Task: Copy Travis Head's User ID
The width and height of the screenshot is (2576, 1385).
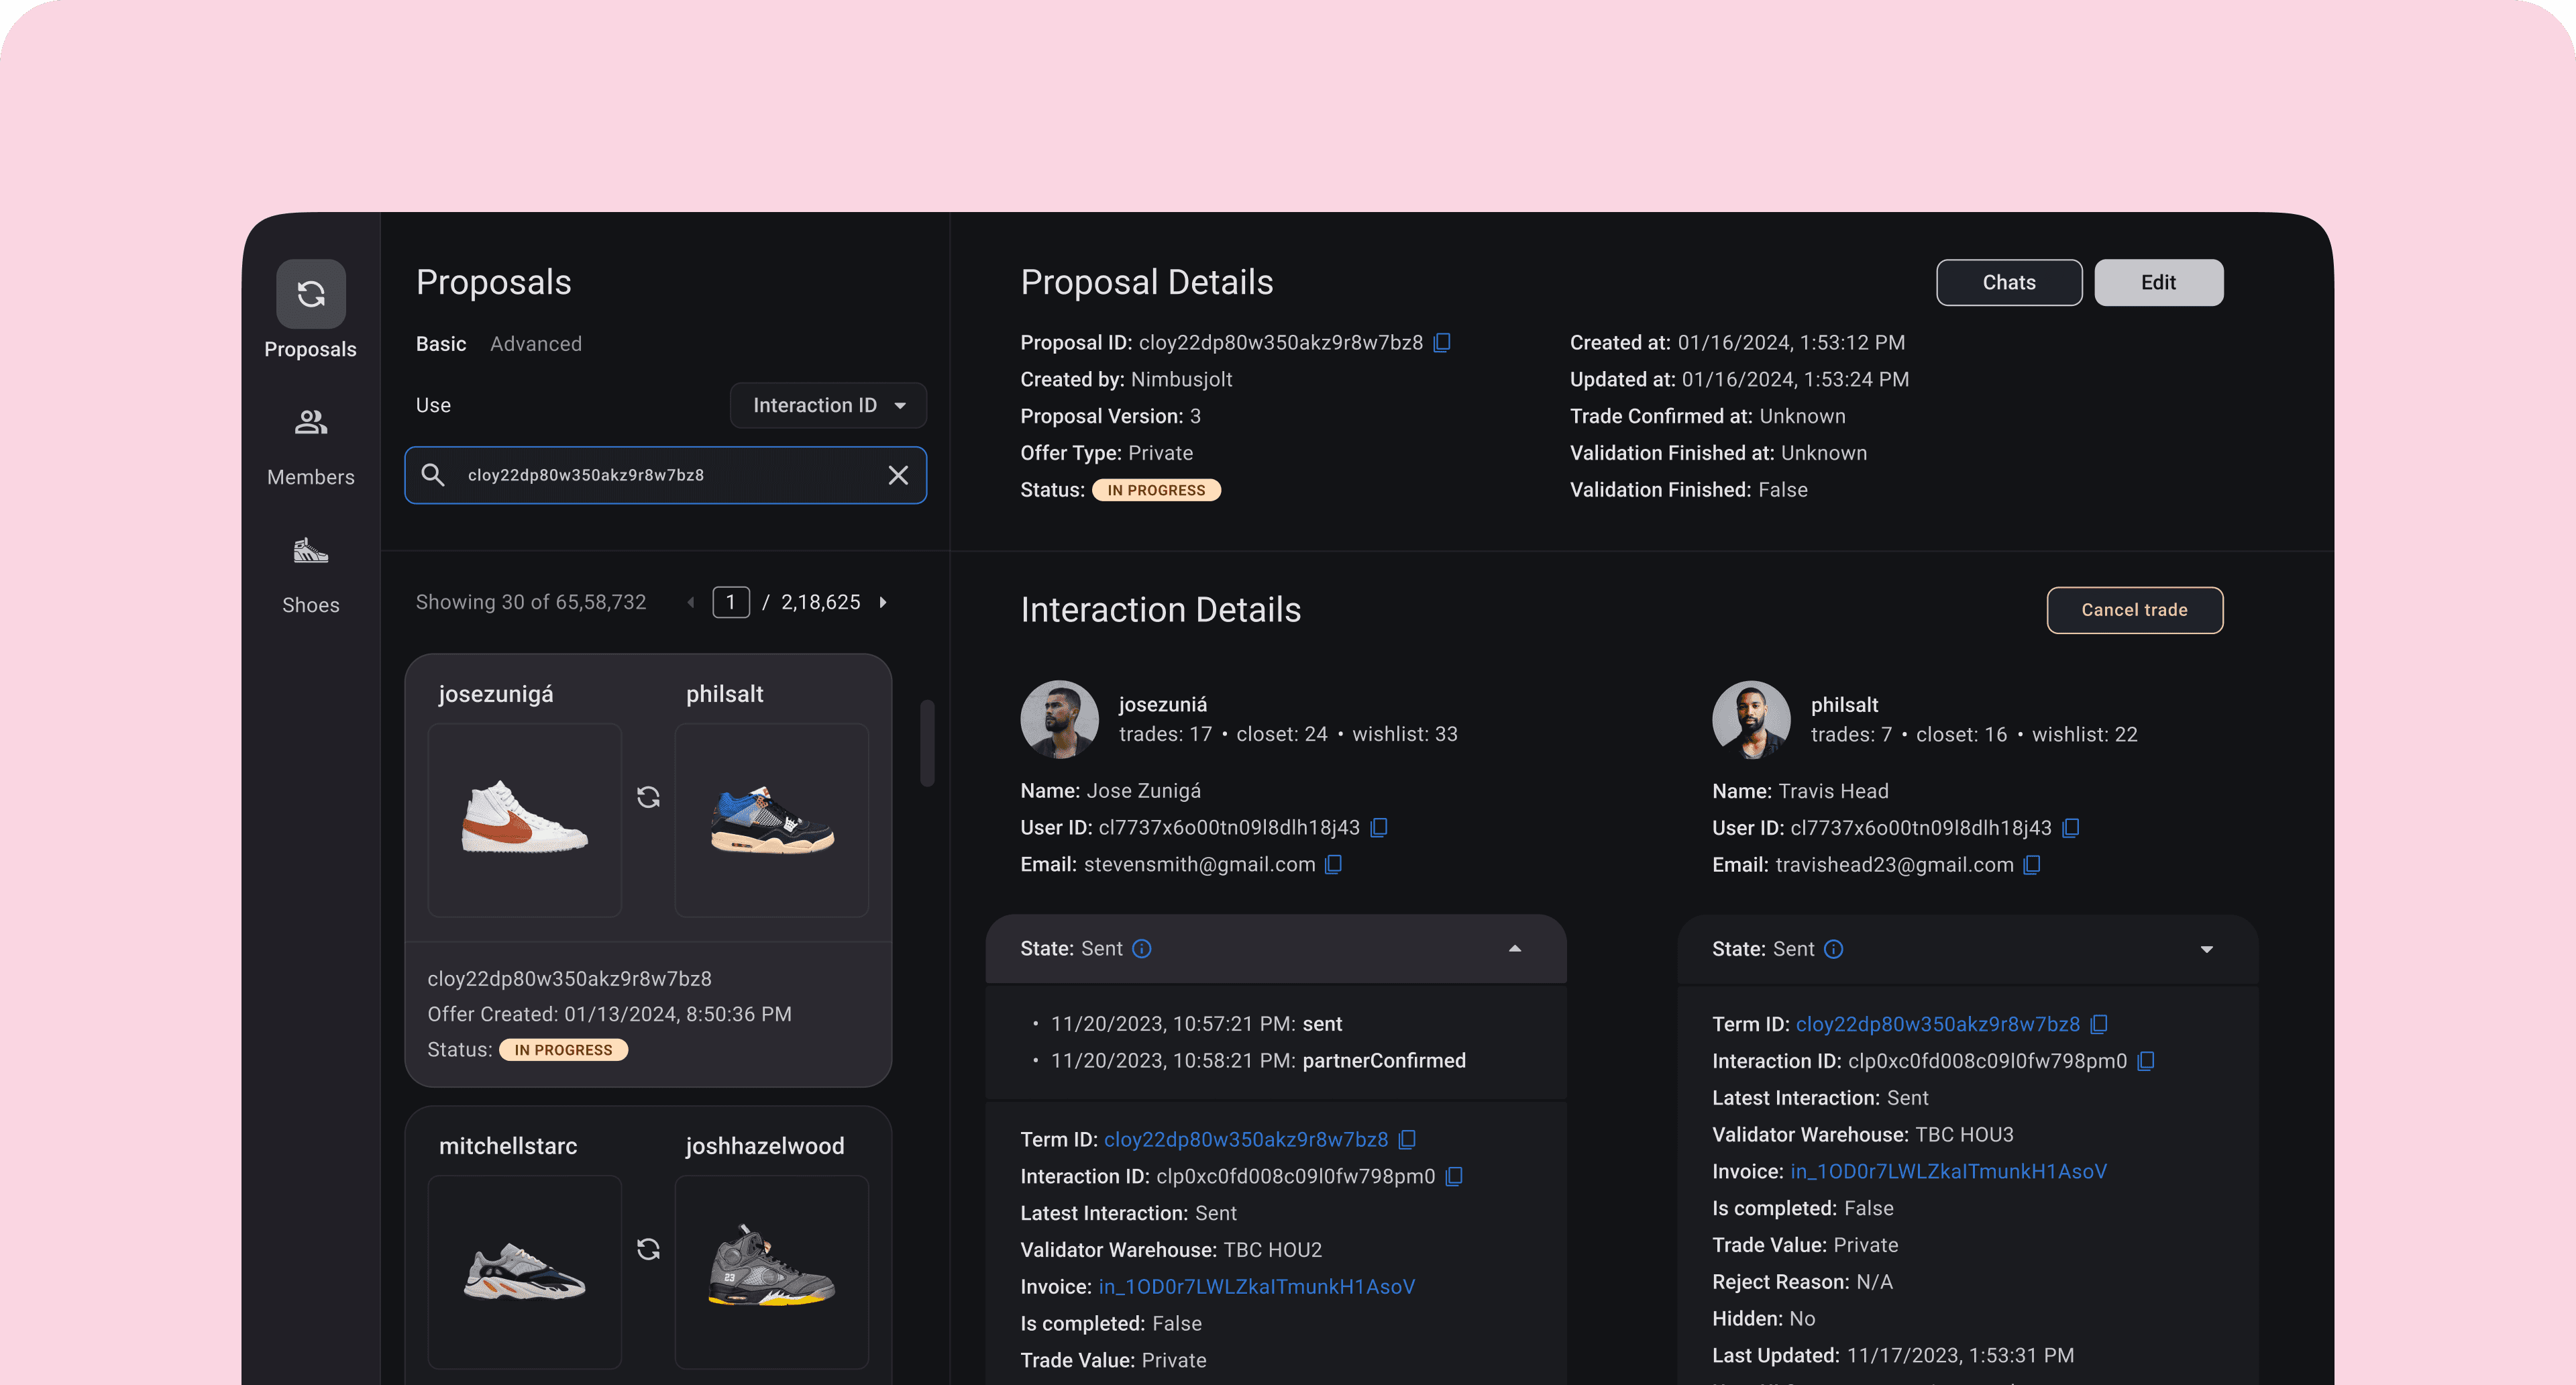Action: 2070,828
